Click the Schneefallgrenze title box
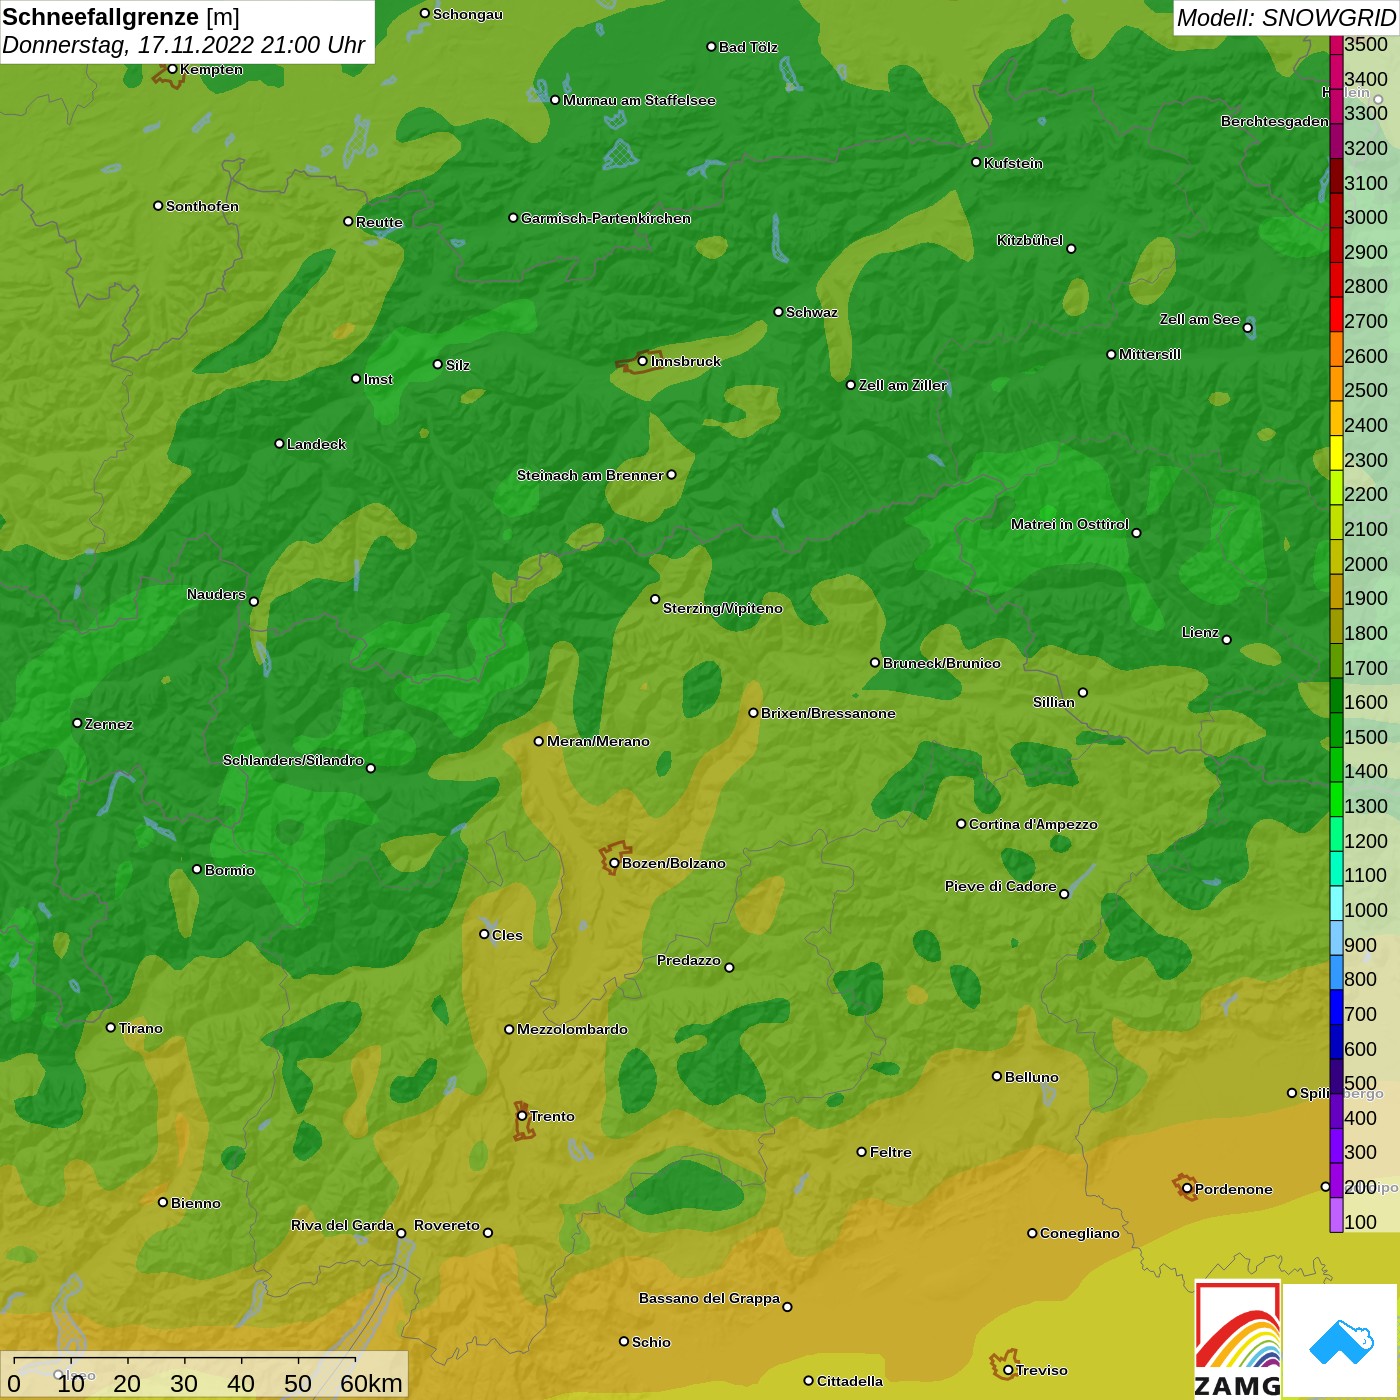Image resolution: width=1400 pixels, height=1400 pixels. pos(187,31)
